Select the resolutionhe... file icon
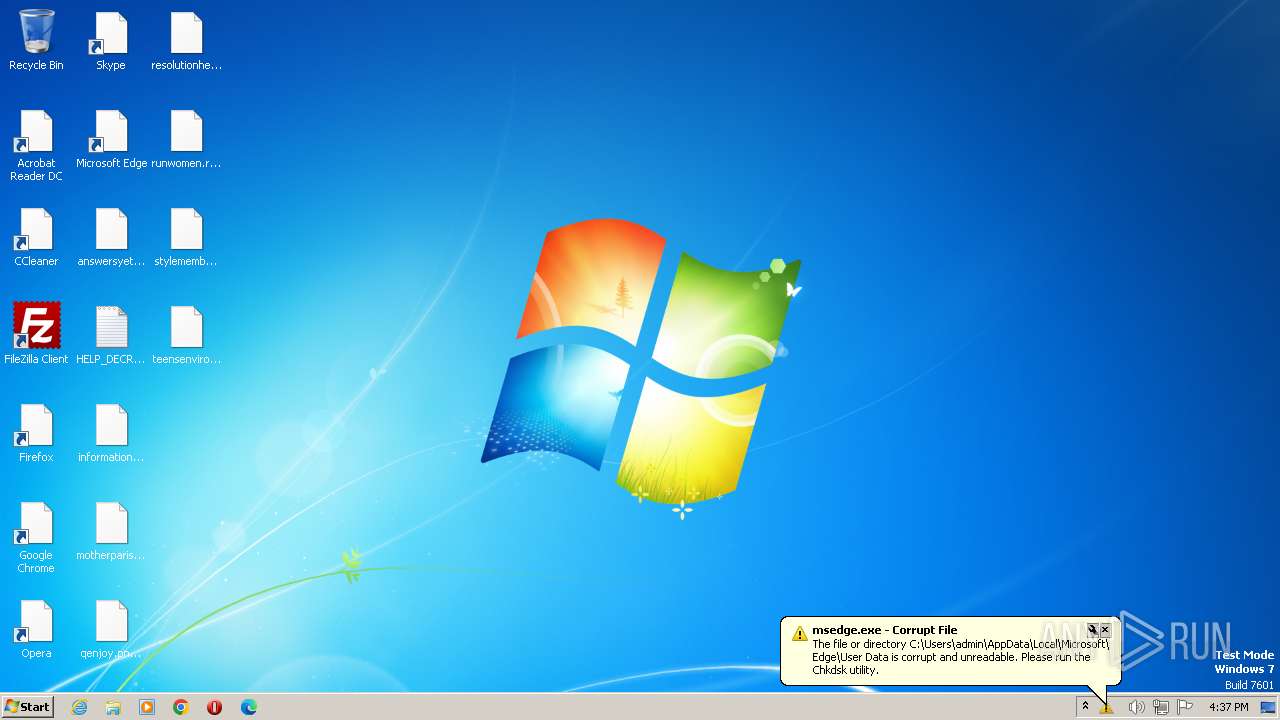 (x=186, y=40)
